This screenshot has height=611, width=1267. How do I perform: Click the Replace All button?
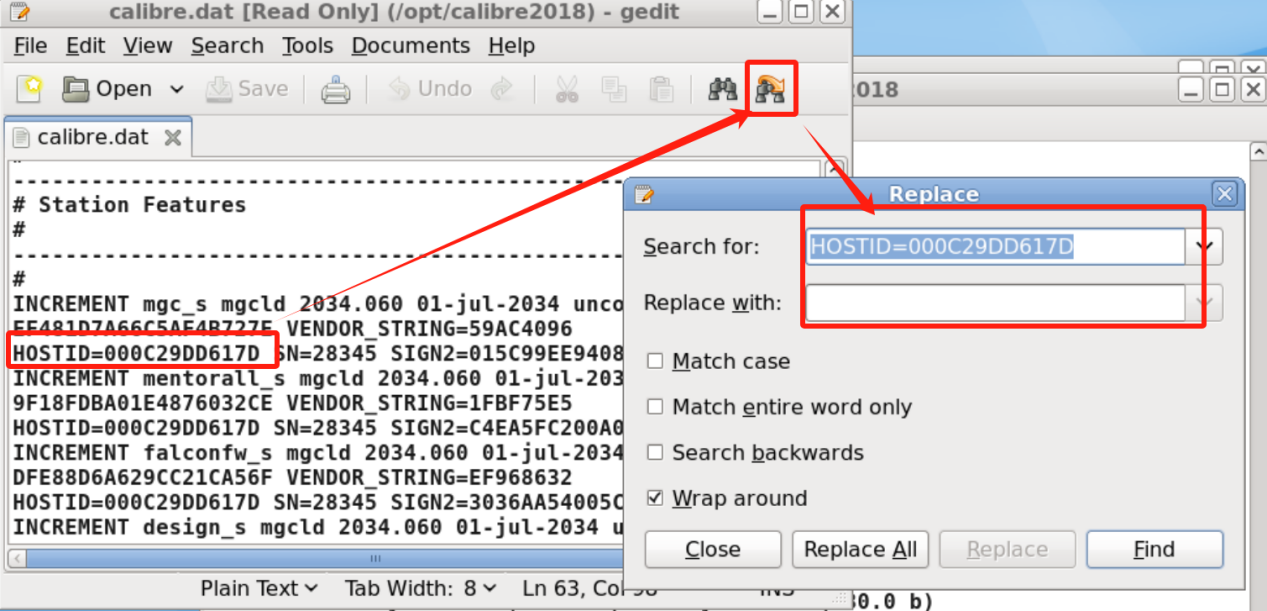click(x=860, y=549)
